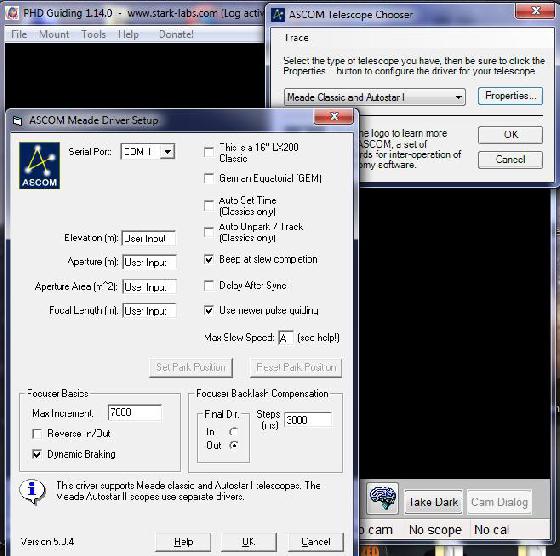Click the Take Dark button
560x556 pixels.
pos(433,502)
